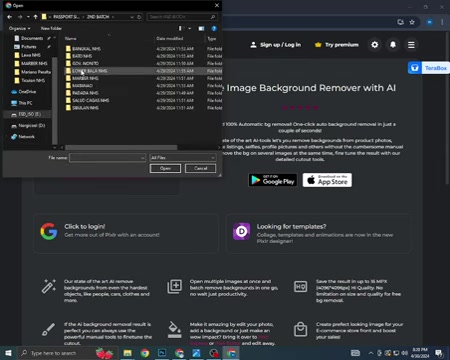Cancel the Open dialog
Image resolution: width=450 pixels, height=360 pixels.
200,168
